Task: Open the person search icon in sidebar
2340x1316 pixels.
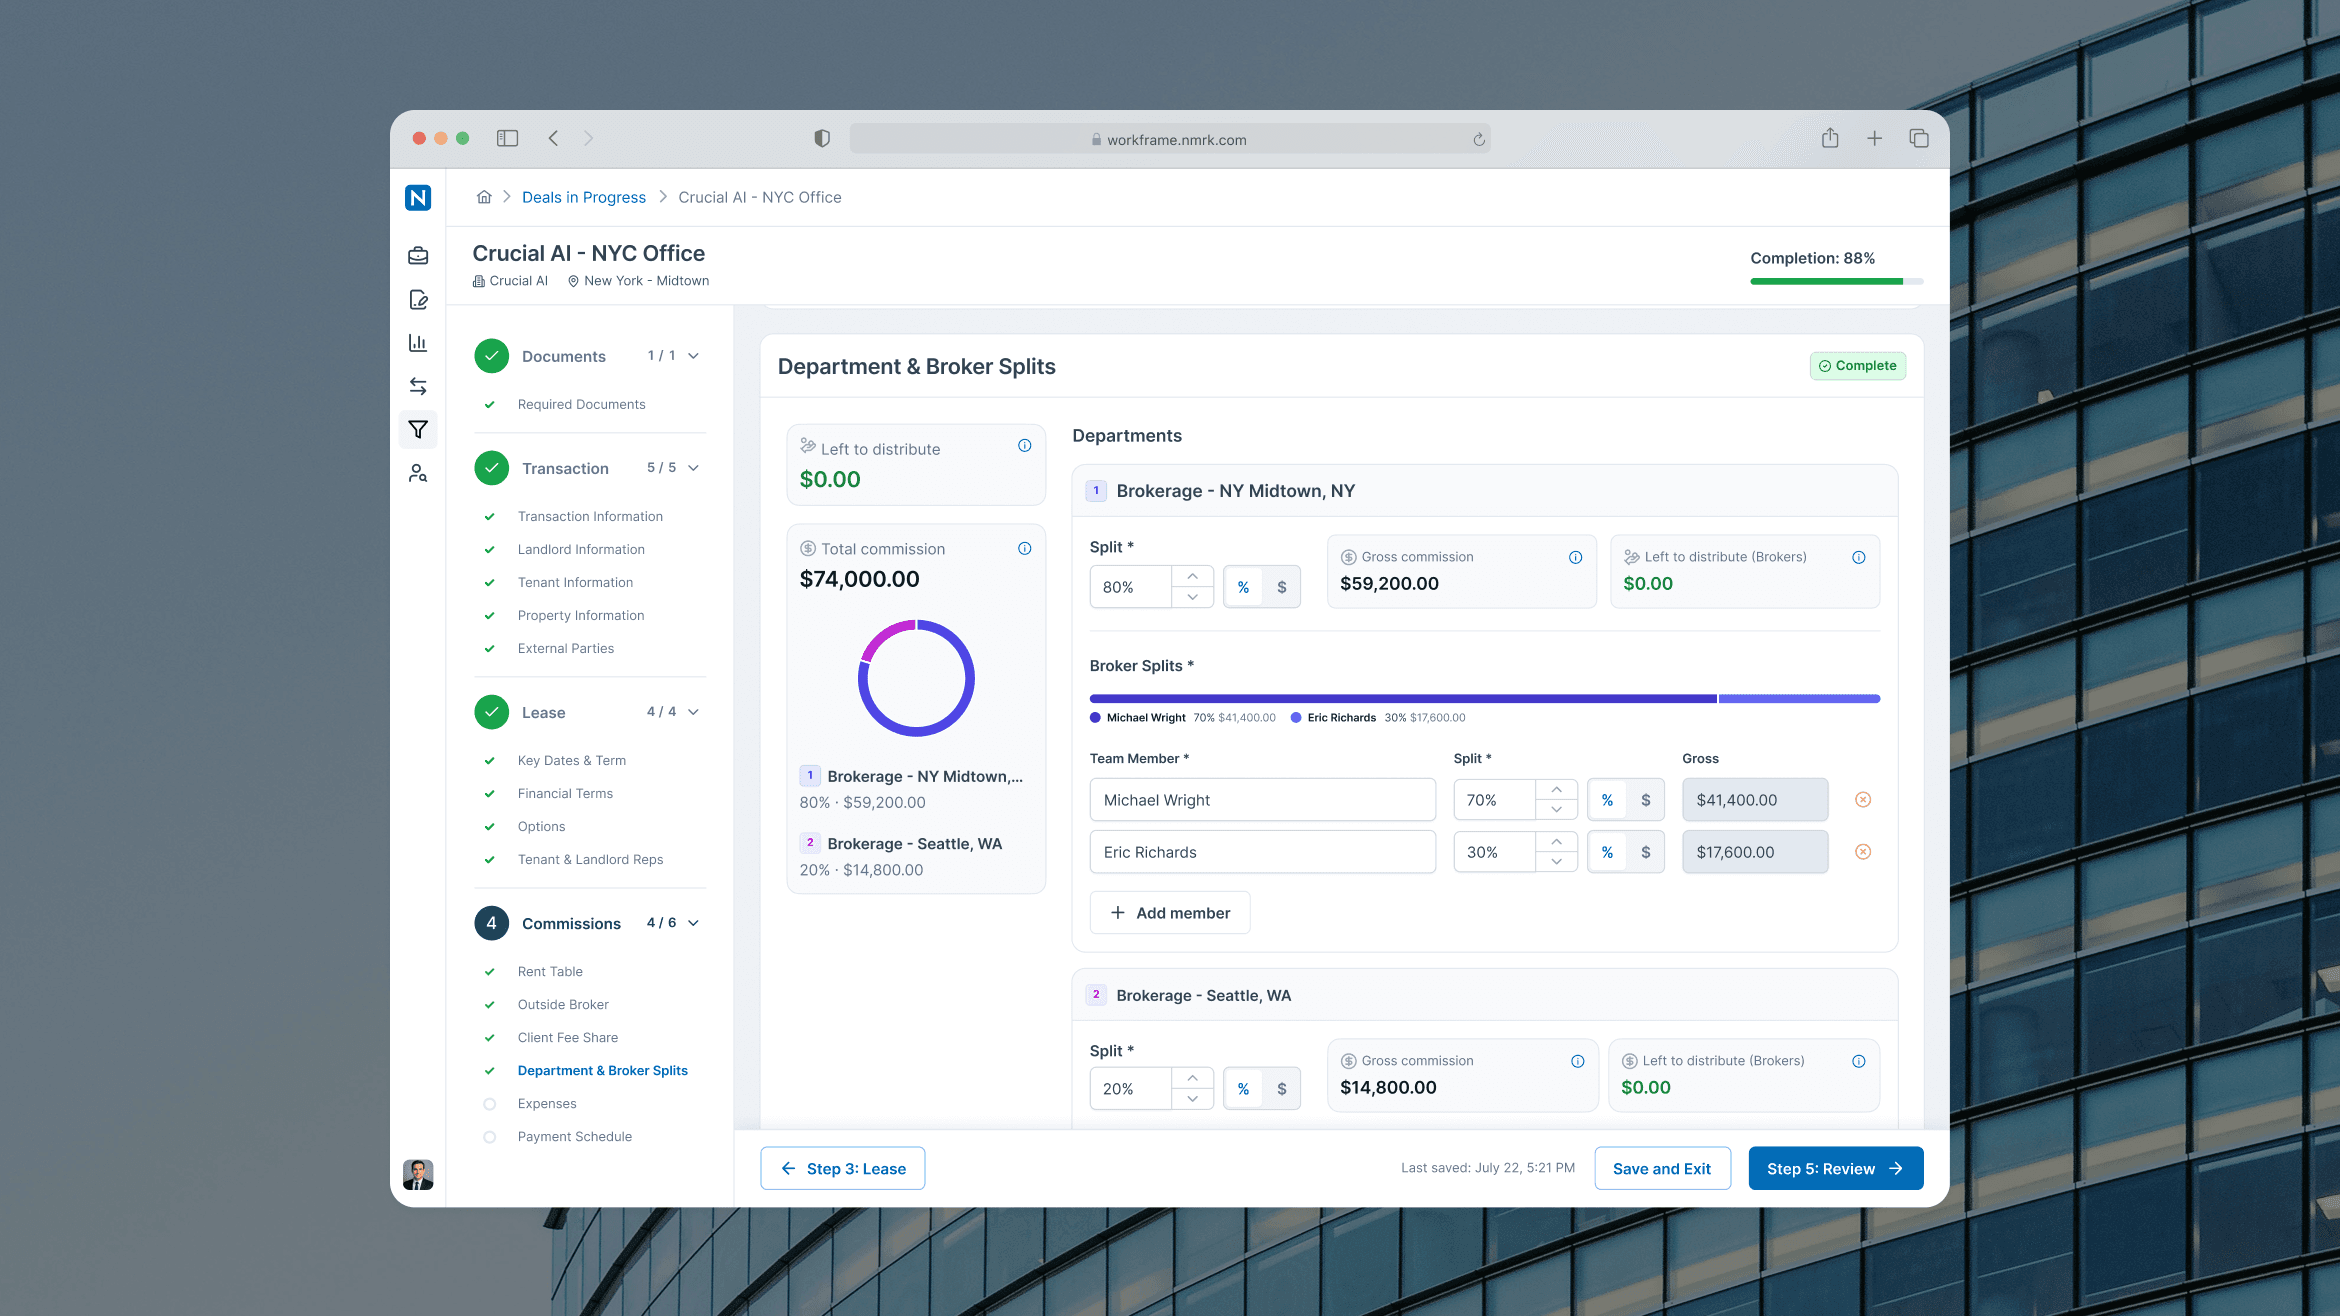Action: click(418, 473)
